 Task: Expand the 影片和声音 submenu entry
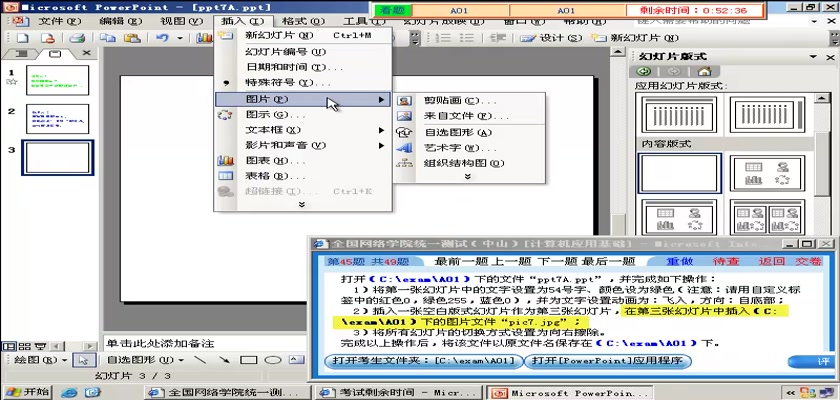[x=303, y=145]
